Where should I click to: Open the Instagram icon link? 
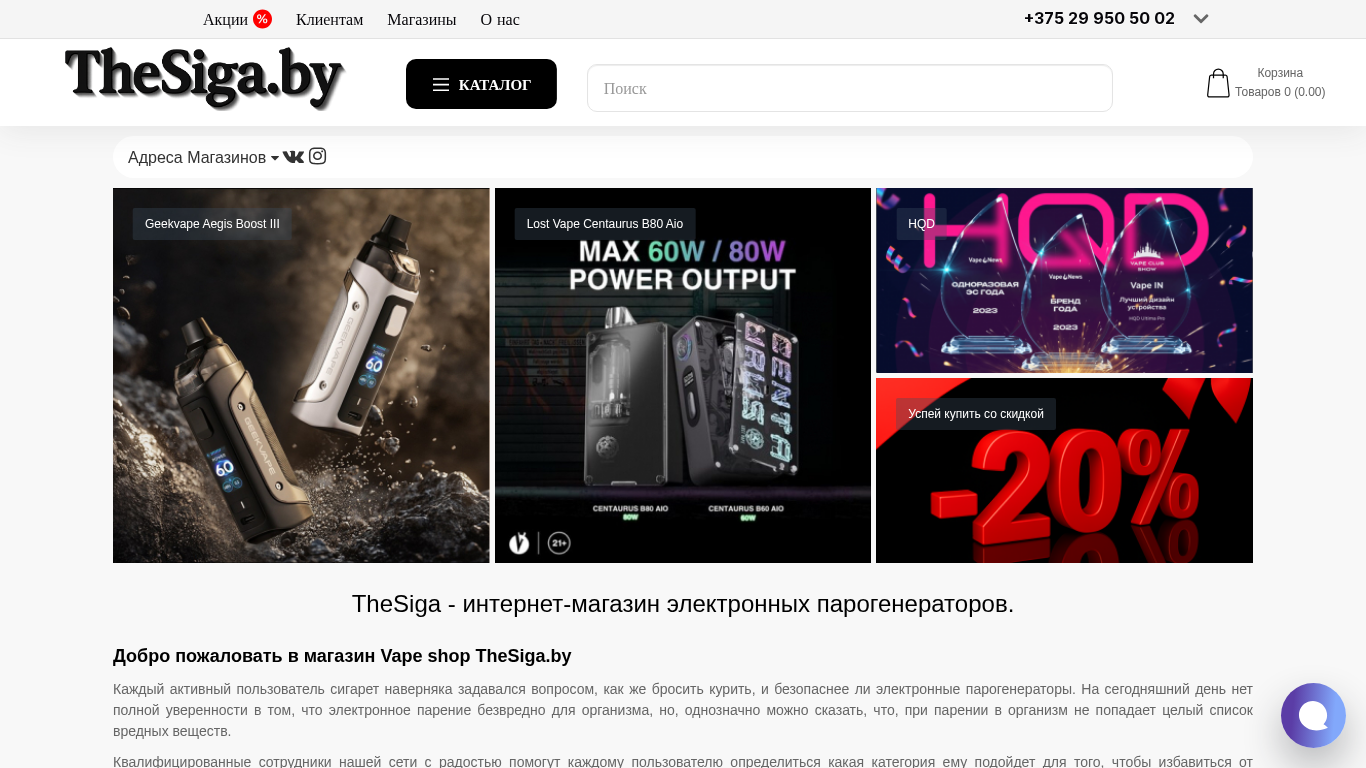[x=318, y=156]
